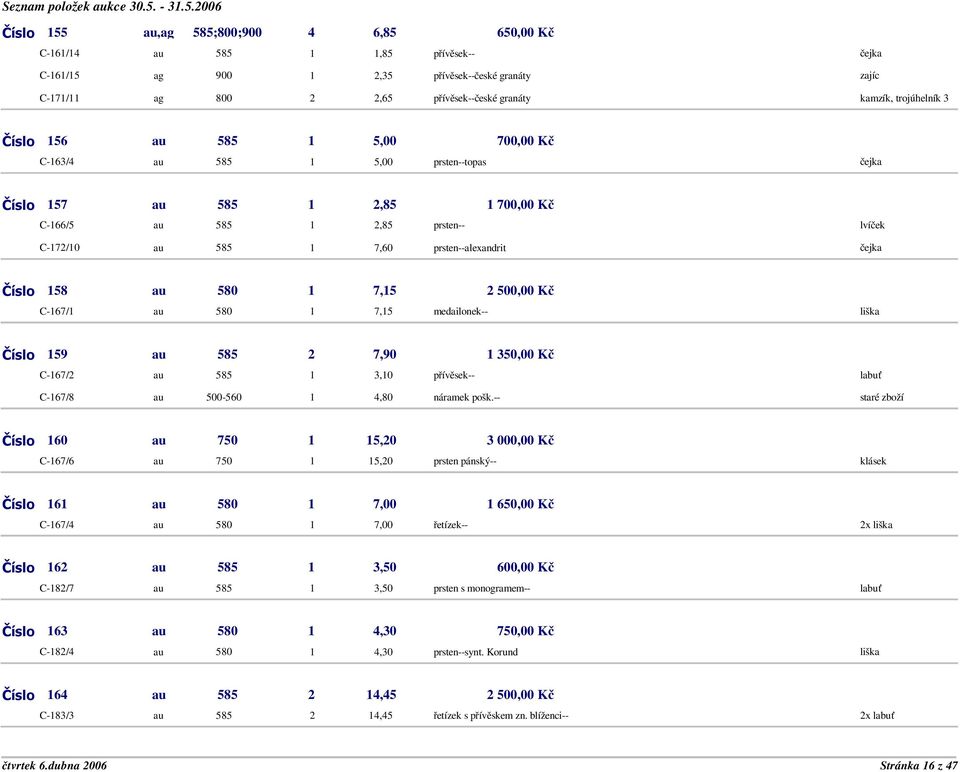Select item code C-172/10
Viewport: 960px width, 772px height.
point(61,248)
